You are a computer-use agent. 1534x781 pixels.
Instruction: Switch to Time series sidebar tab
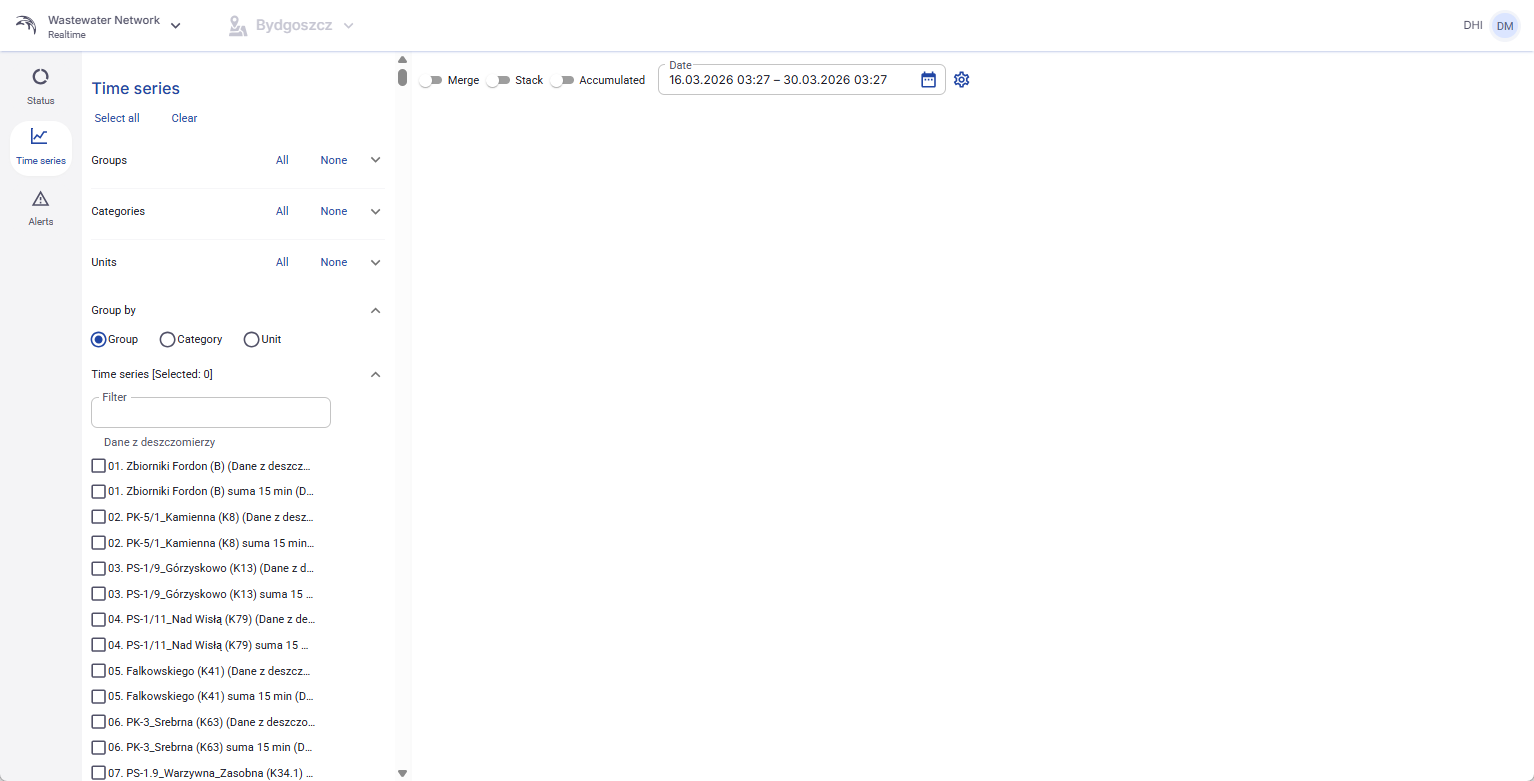pyautogui.click(x=41, y=147)
